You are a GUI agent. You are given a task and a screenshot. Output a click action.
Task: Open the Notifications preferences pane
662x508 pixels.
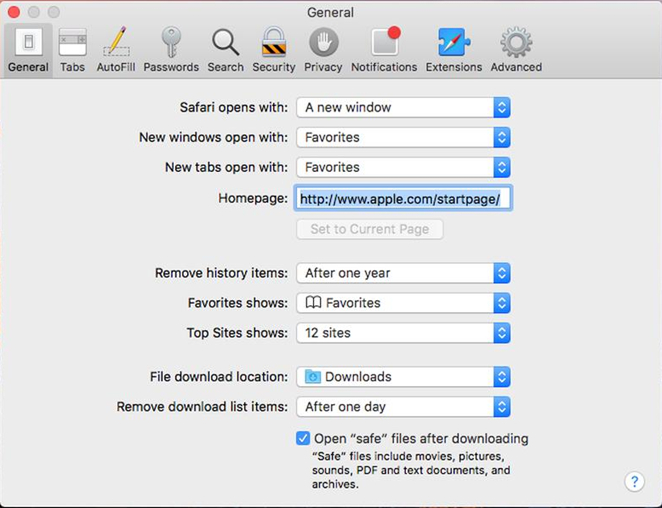click(384, 50)
